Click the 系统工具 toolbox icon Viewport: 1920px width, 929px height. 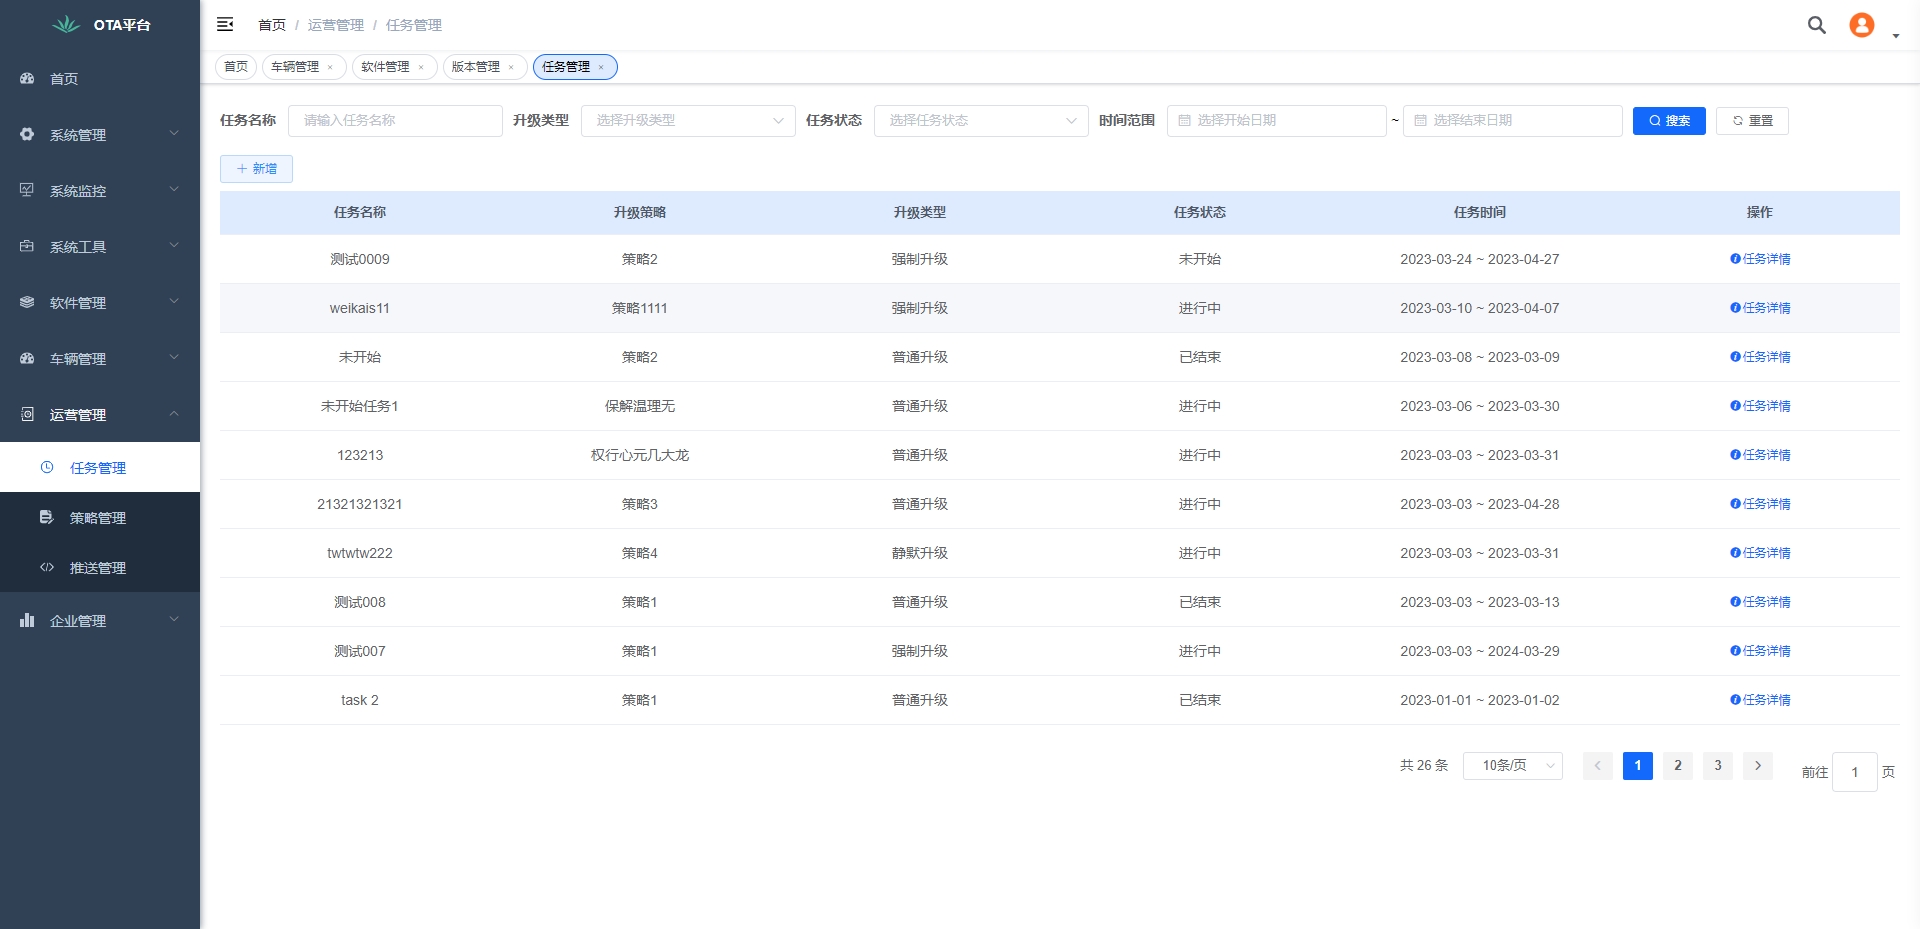point(27,246)
